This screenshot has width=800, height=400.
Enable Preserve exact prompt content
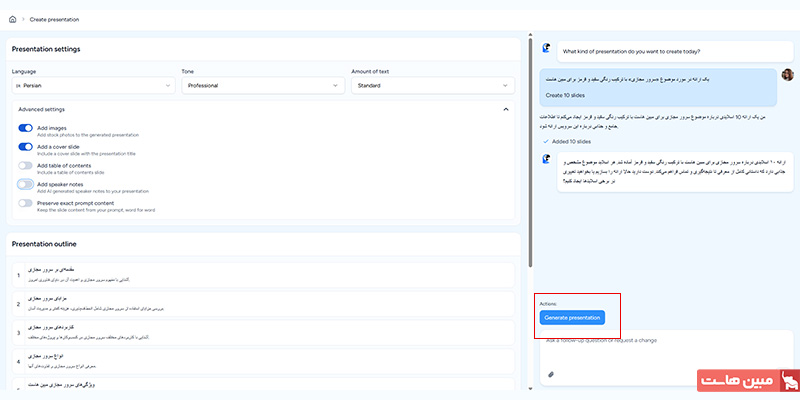click(25, 202)
